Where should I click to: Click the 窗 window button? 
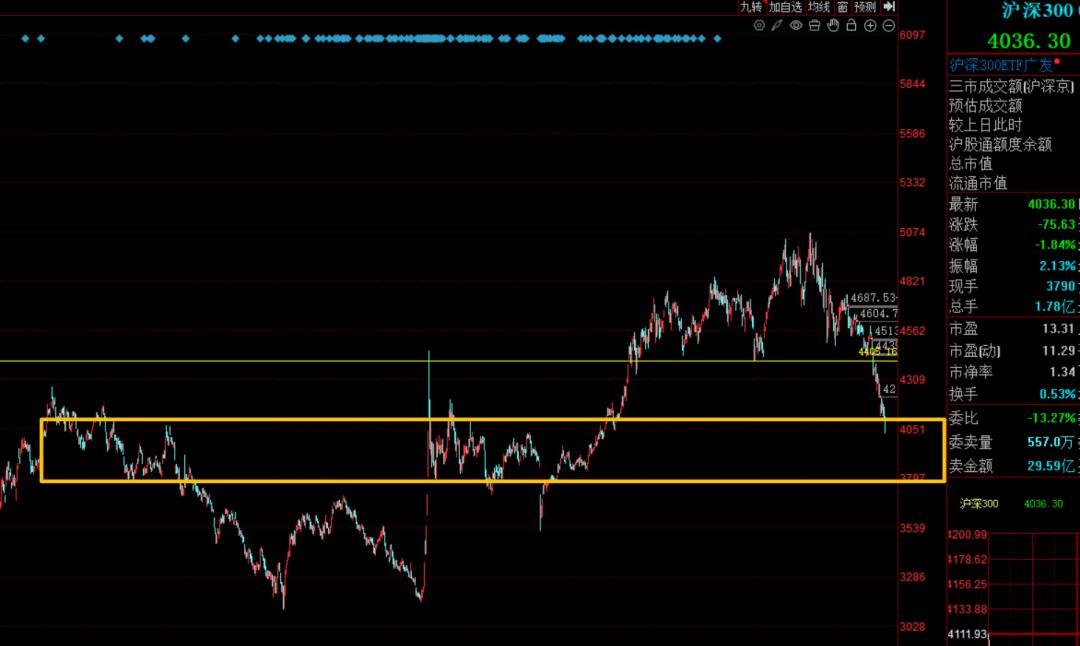point(842,7)
